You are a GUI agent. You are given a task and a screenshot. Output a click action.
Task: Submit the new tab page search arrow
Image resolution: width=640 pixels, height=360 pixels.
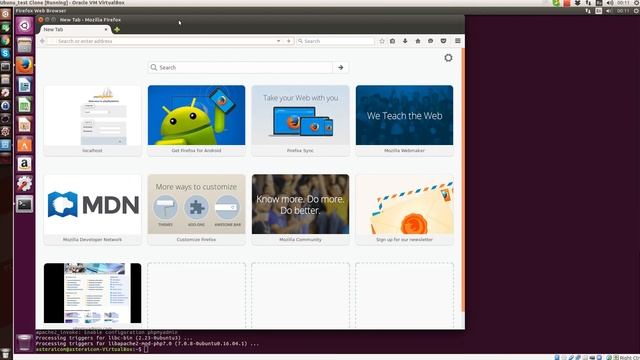click(340, 67)
